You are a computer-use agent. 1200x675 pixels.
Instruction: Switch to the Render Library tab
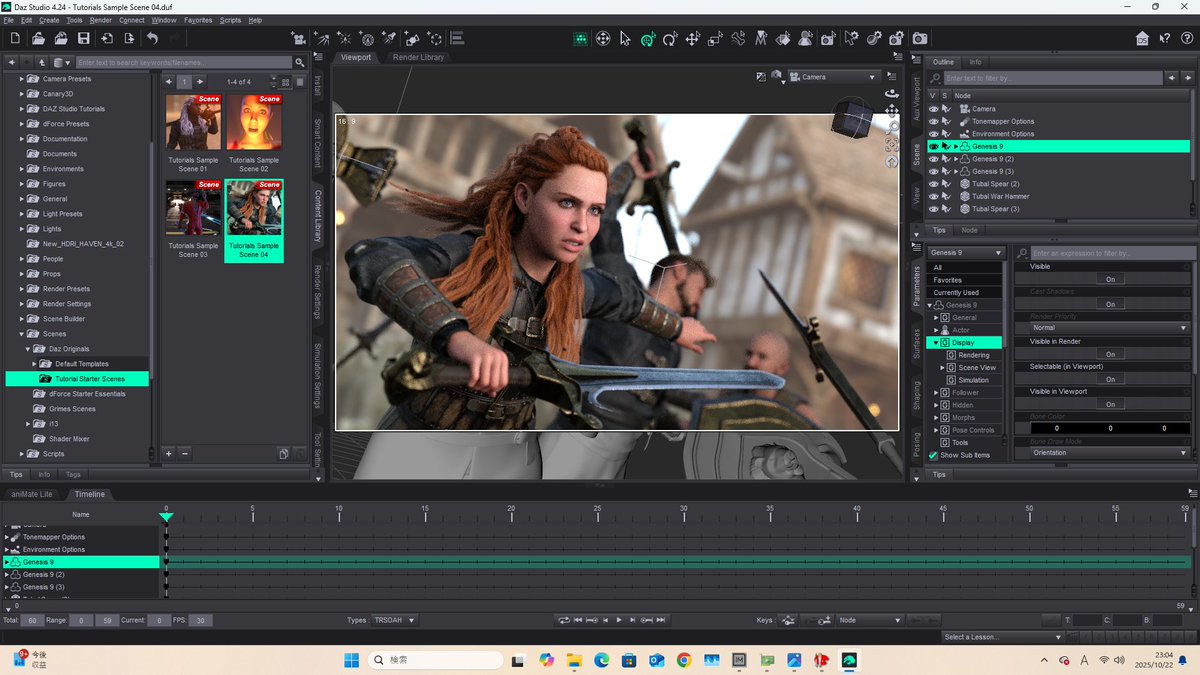(418, 57)
